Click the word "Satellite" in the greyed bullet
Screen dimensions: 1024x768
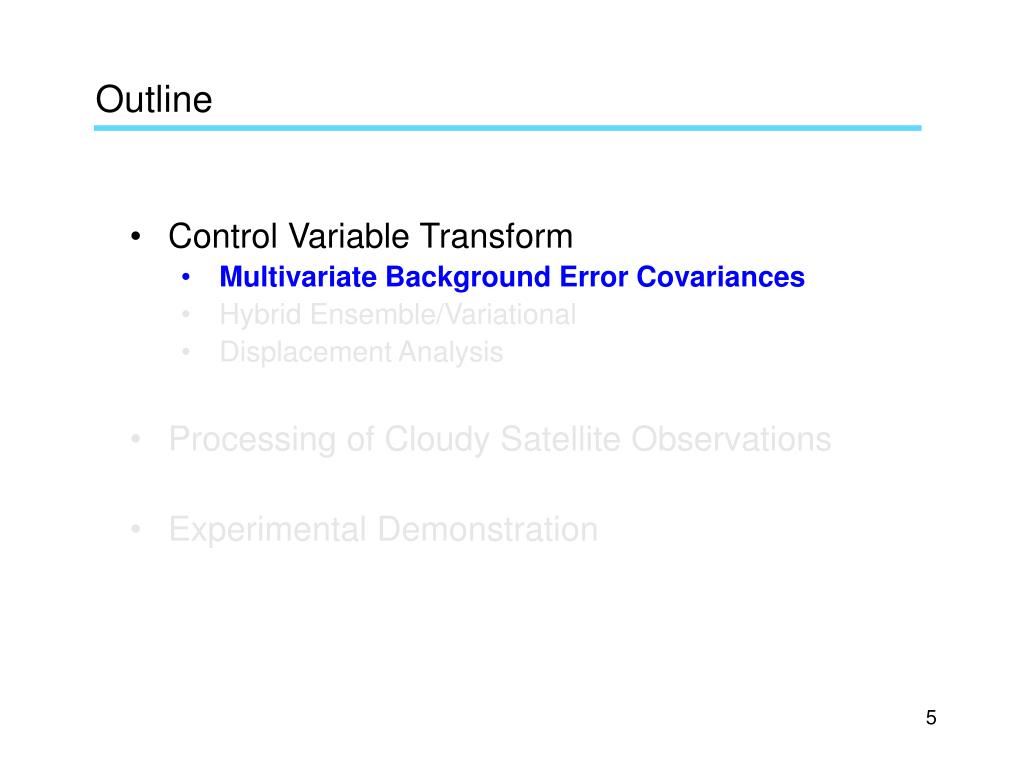click(x=560, y=439)
